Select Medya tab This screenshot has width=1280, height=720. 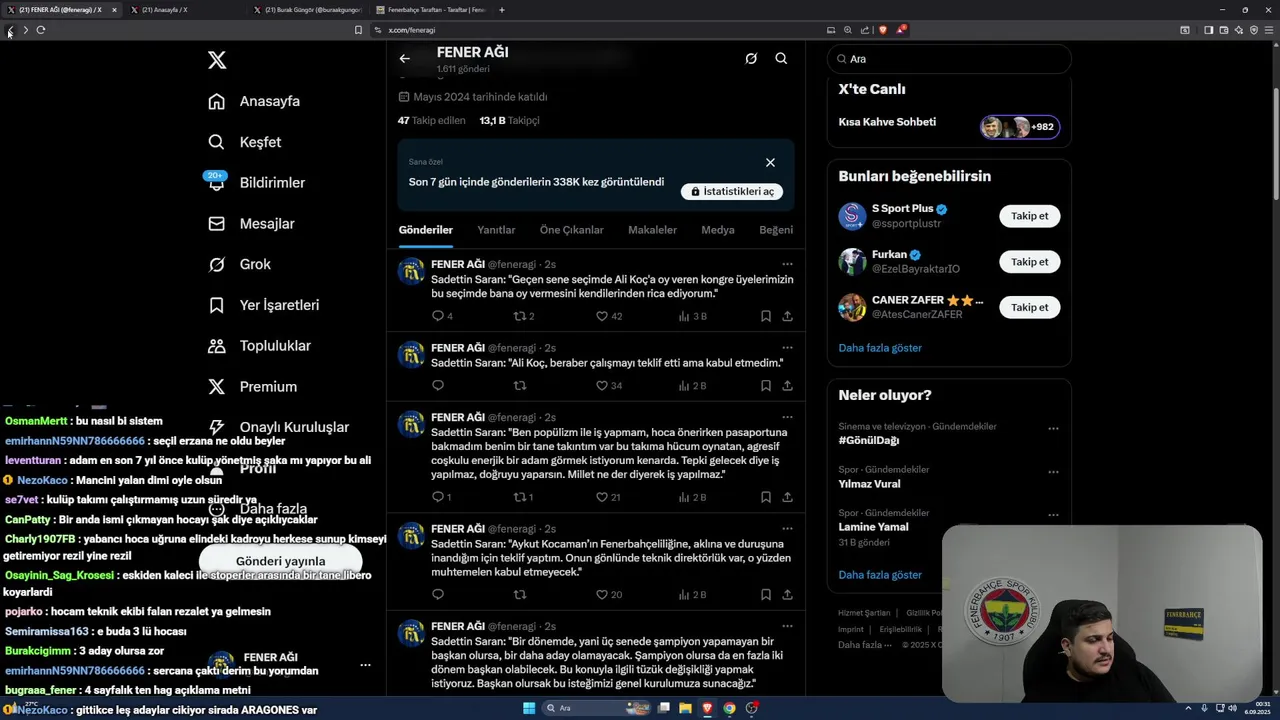[718, 230]
